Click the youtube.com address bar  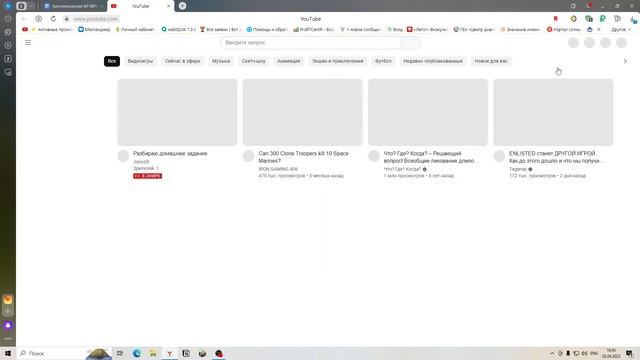(96, 19)
